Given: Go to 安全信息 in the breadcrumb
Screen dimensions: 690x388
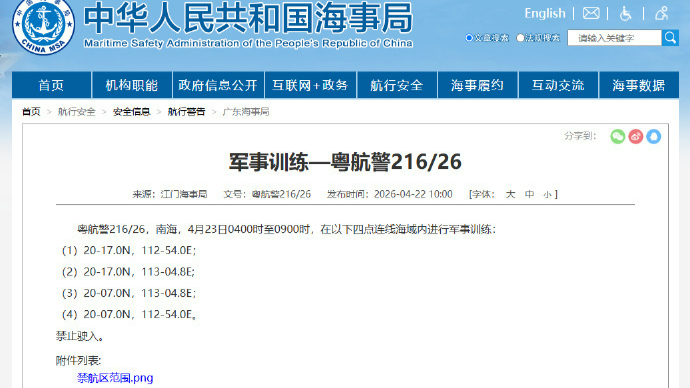Looking at the screenshot, I should [132, 112].
